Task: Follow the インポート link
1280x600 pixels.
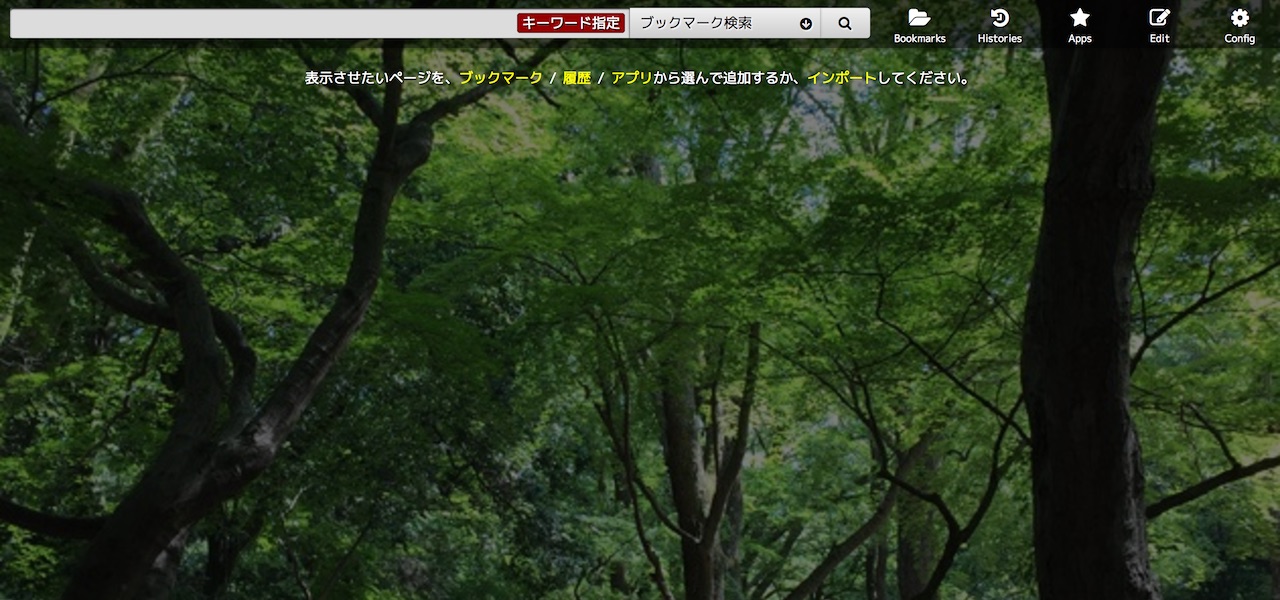Action: [842, 78]
